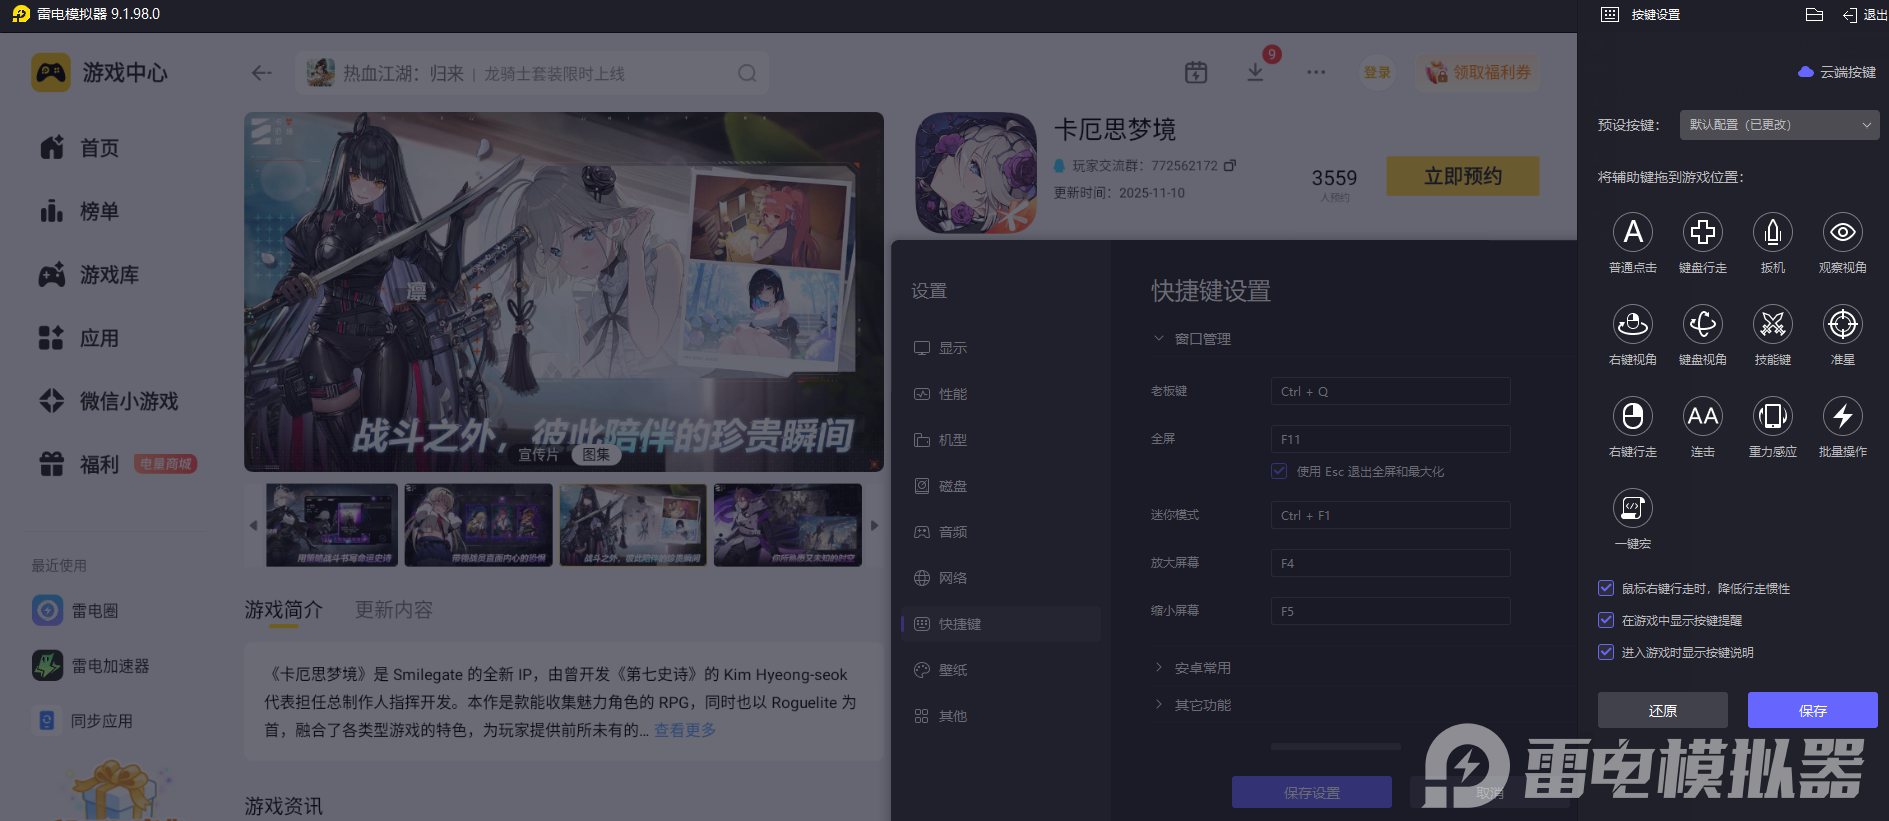
Task: Open 网络 settings category
Action: point(1001,578)
